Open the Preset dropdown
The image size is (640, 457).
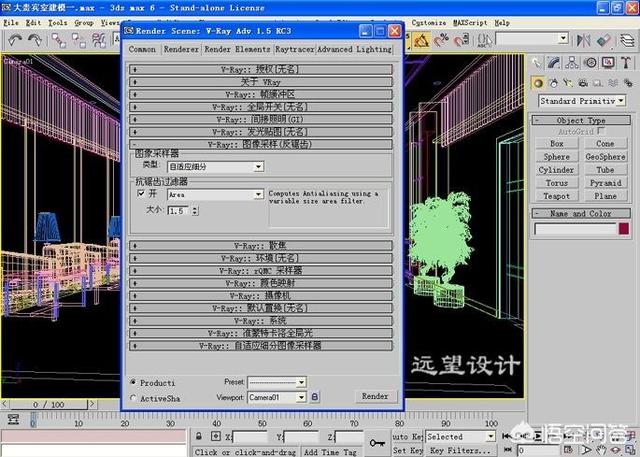(301, 382)
